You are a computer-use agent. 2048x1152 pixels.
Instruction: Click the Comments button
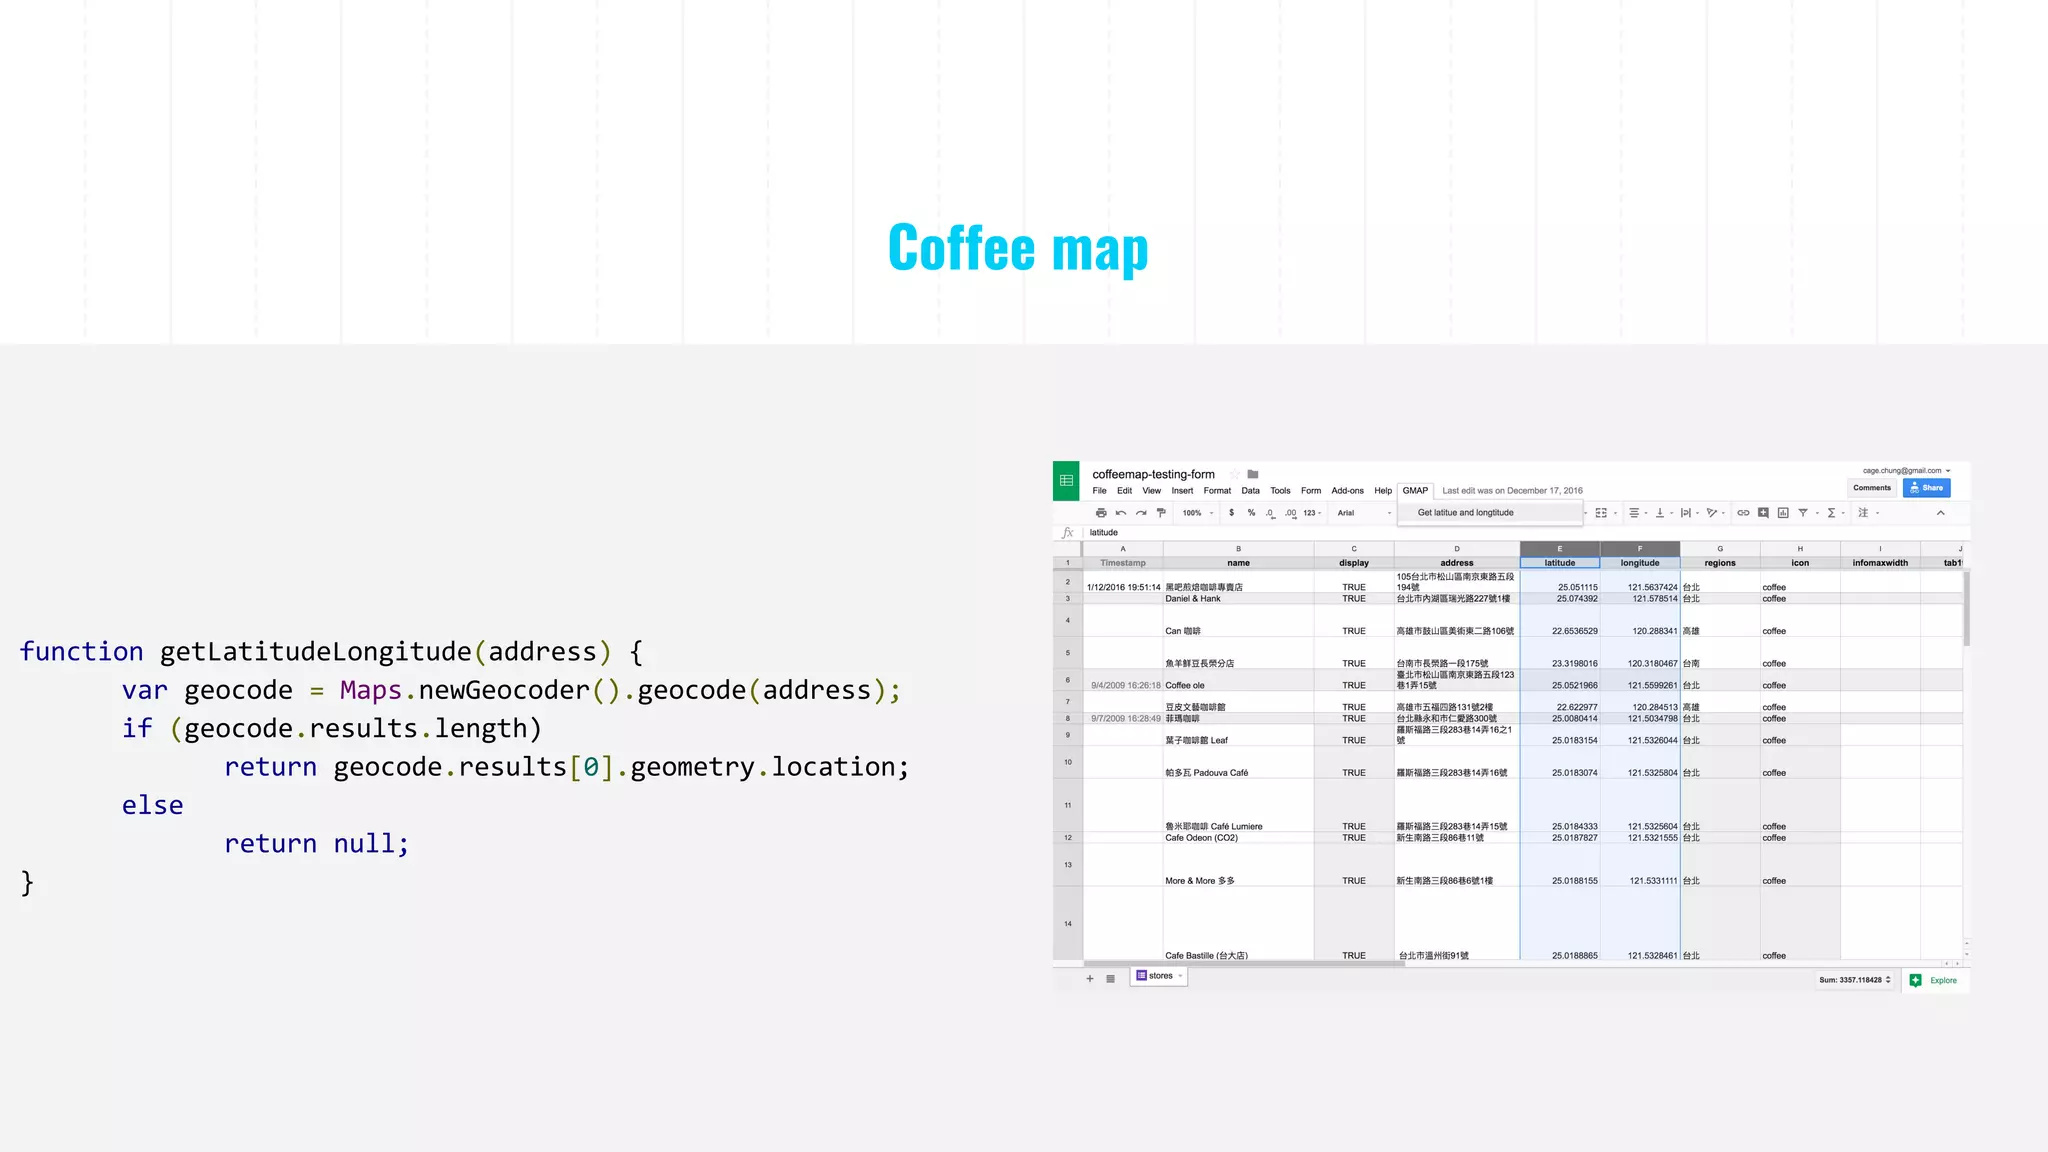(x=1872, y=488)
